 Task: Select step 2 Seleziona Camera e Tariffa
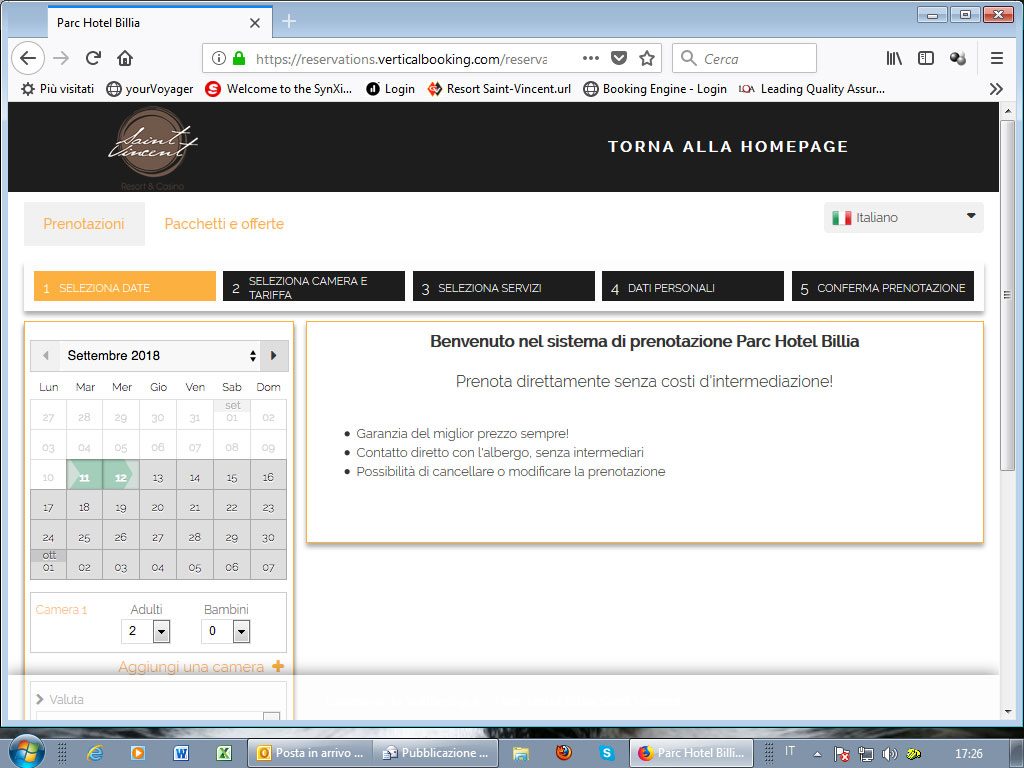pos(313,286)
